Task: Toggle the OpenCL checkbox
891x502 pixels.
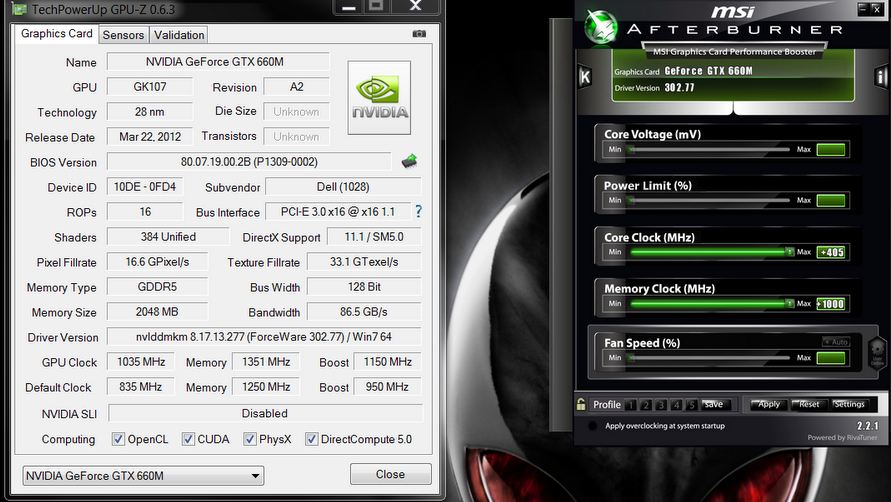Action: click(118, 439)
